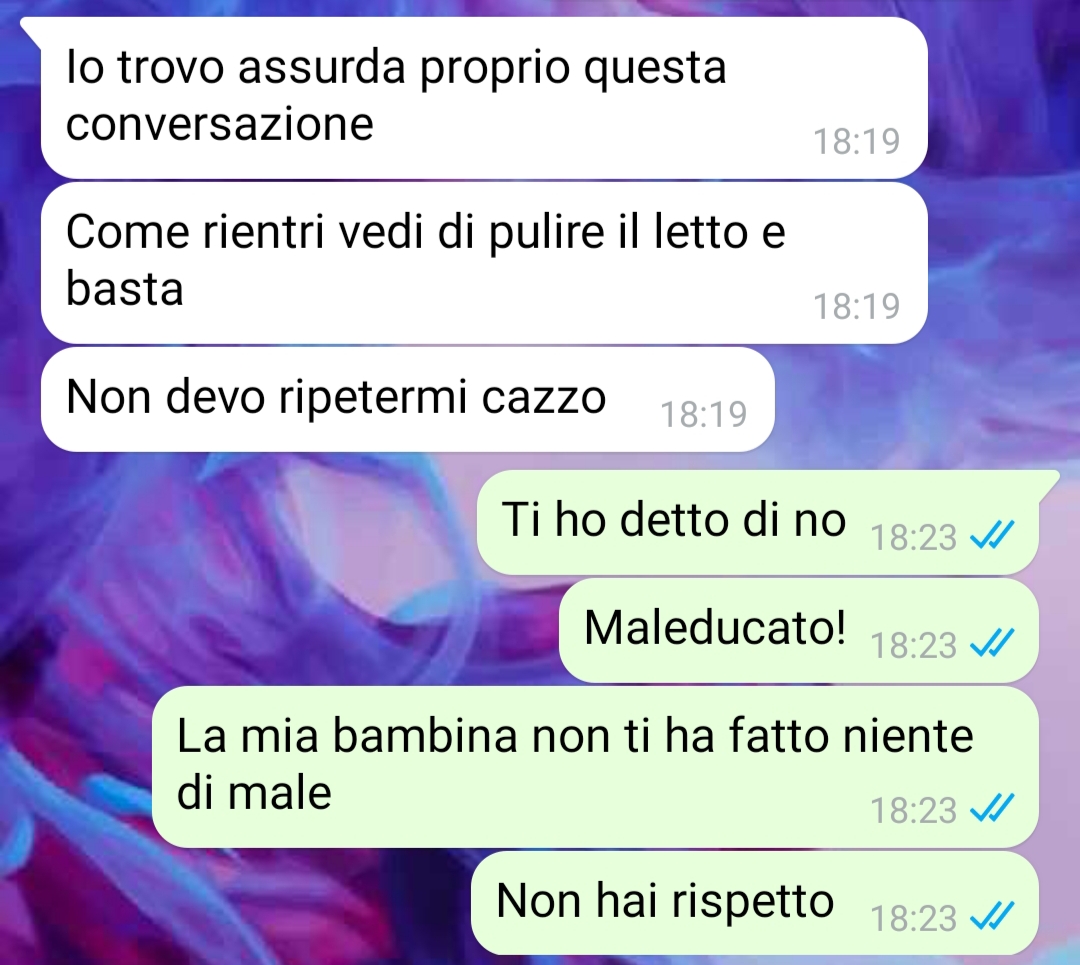Tap the 'Ti ho detto di no' bubble
Image resolution: width=1080 pixels, height=965 pixels.
(758, 523)
